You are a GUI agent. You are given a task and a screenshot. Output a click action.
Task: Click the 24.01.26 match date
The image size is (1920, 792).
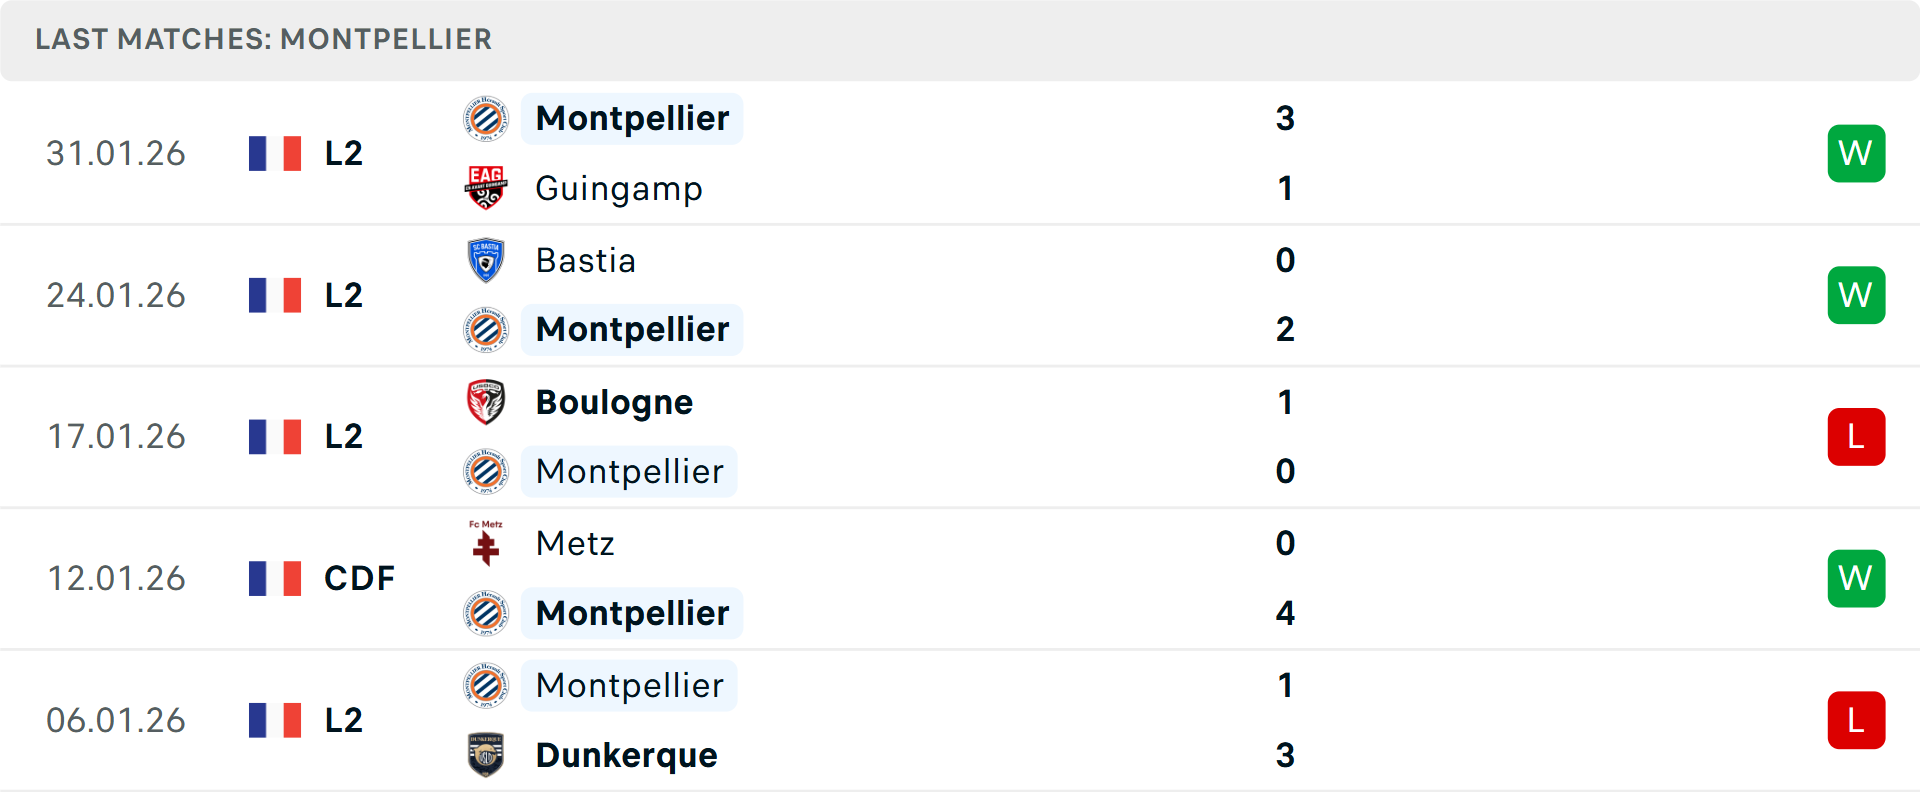pyautogui.click(x=116, y=295)
